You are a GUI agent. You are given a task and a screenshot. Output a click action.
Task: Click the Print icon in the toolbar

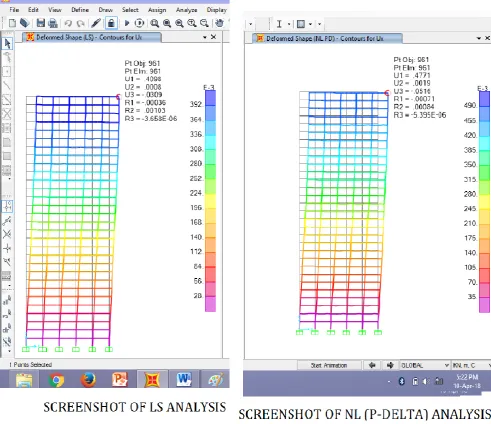coord(53,23)
